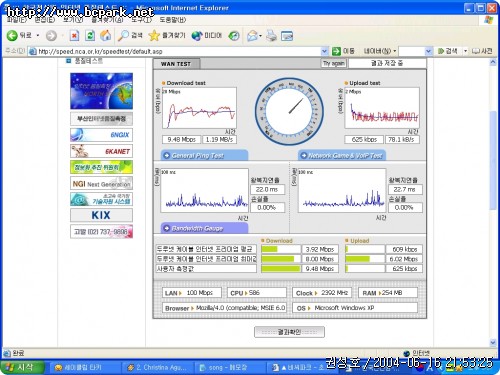500x375 pixels.
Task: Click the Clock 2392 MHz info box
Action: pyautogui.click(x=322, y=293)
